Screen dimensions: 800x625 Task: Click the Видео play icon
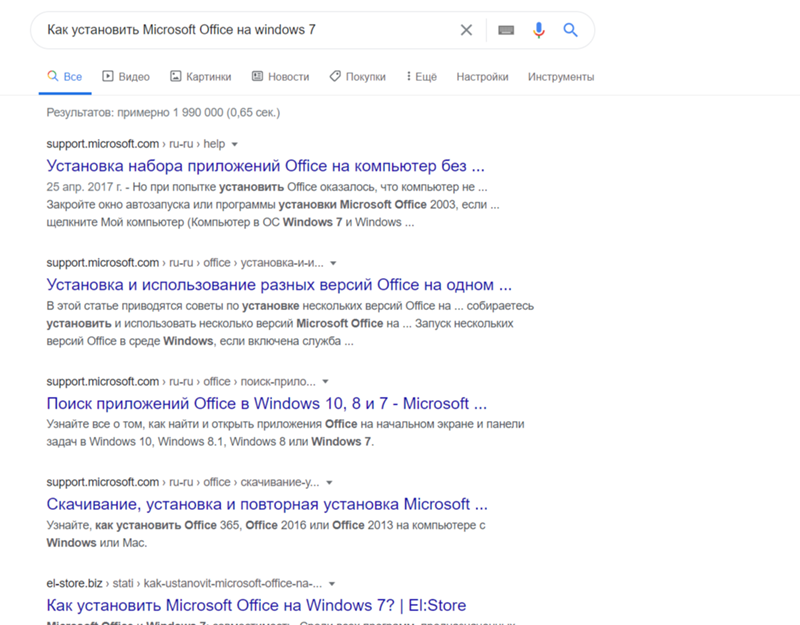(x=108, y=76)
